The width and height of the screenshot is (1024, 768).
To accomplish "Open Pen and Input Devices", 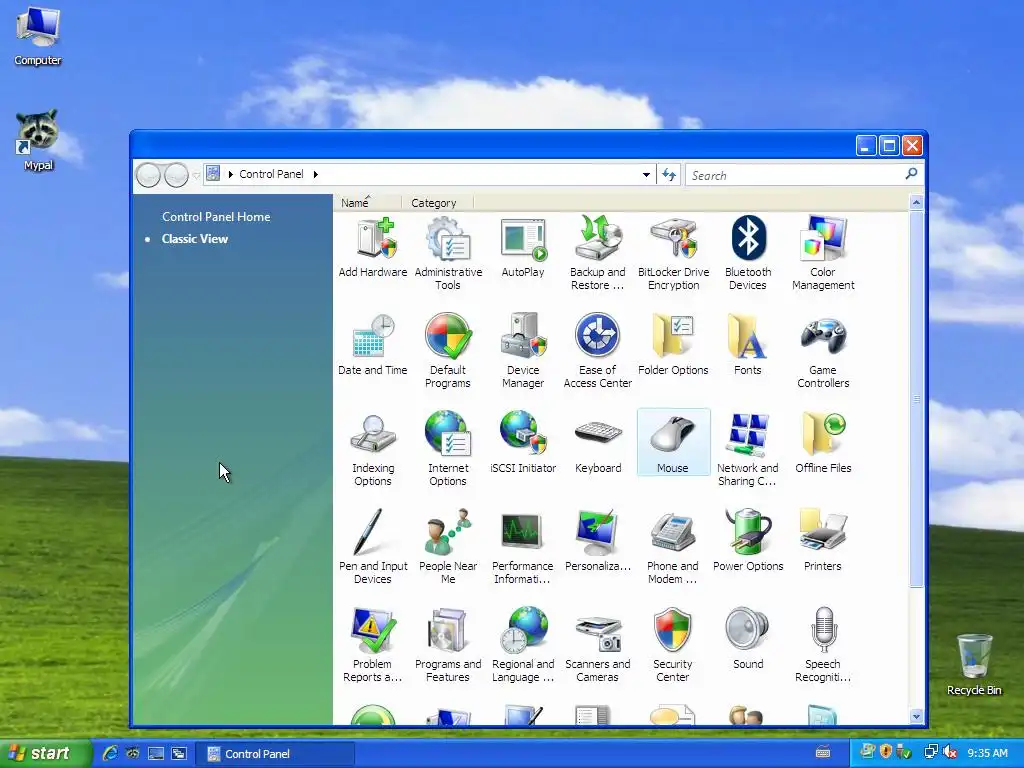I will click(x=373, y=547).
